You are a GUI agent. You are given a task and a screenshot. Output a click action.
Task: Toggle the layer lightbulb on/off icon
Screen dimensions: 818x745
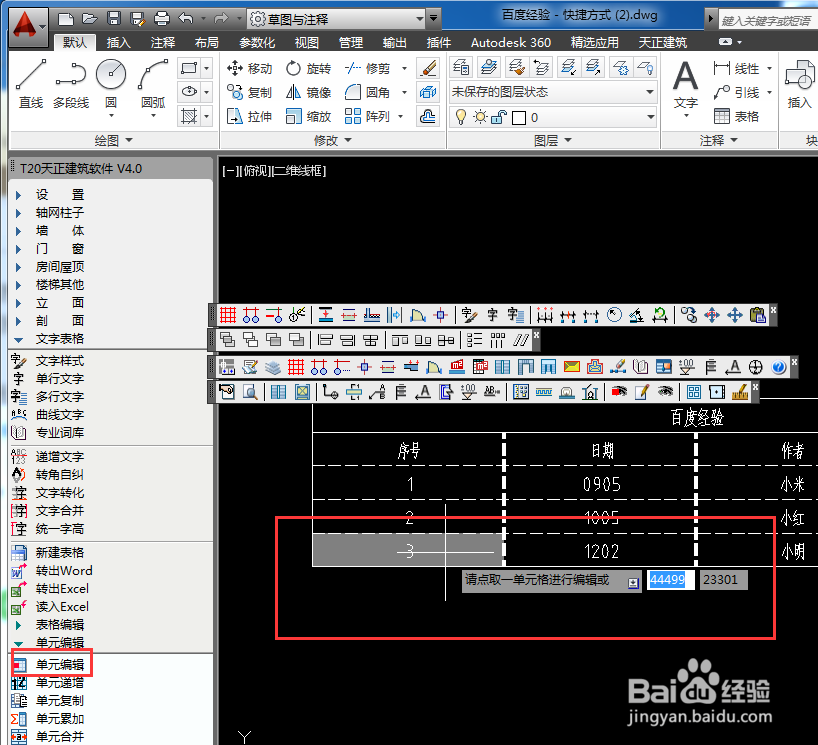coord(461,117)
